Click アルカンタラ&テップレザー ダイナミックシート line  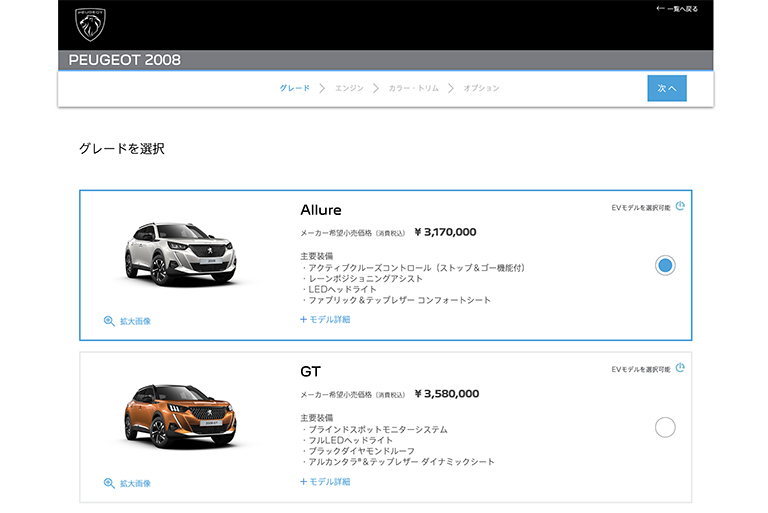[398, 462]
